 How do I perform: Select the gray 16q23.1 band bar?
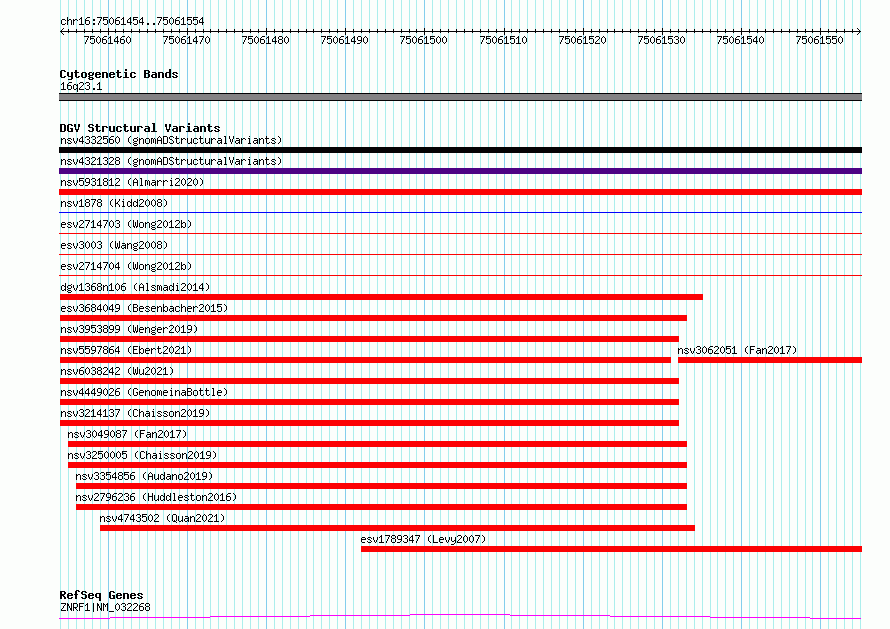click(460, 97)
